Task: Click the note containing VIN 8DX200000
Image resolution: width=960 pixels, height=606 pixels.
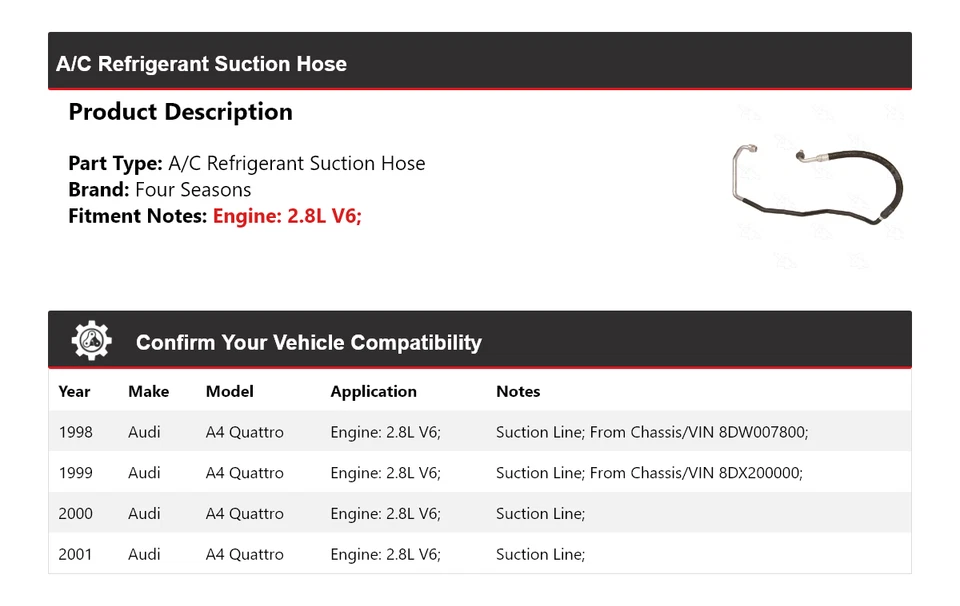Action: tap(649, 473)
